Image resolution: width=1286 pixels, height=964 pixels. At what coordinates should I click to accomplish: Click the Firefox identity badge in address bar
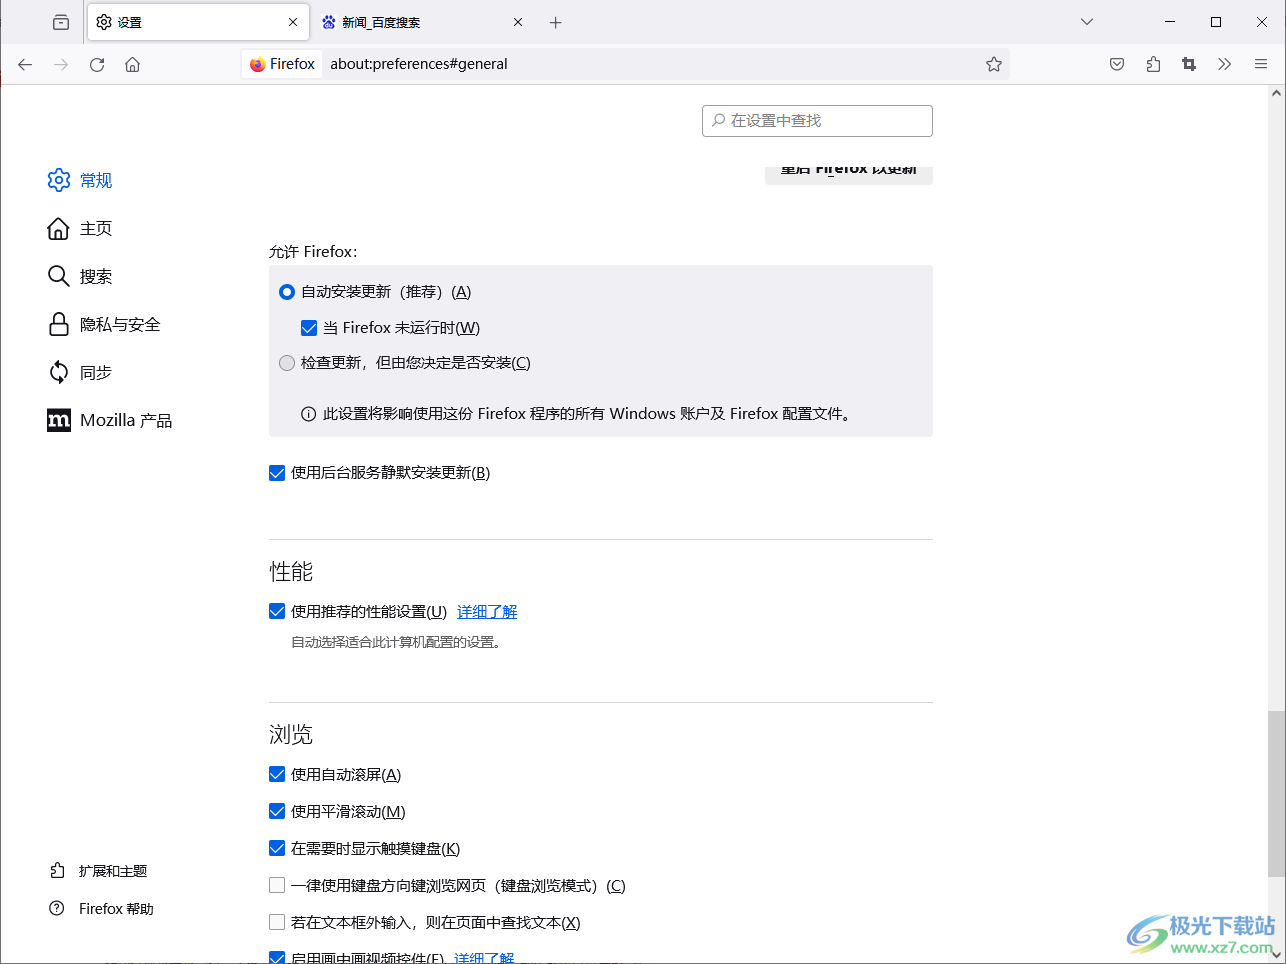[x=283, y=64]
